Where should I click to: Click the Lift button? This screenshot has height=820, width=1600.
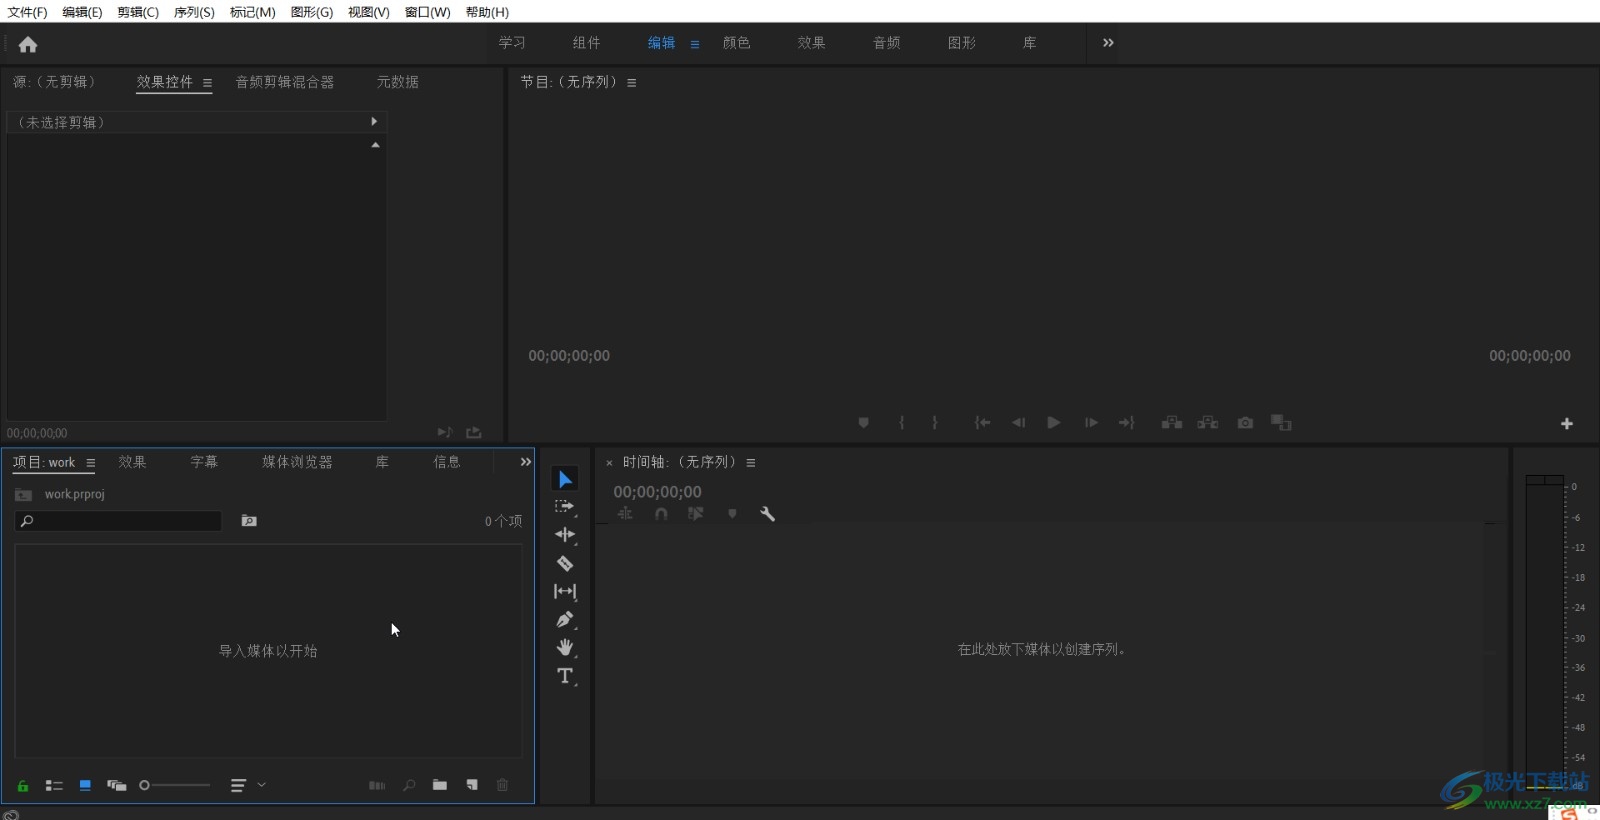click(x=1172, y=423)
